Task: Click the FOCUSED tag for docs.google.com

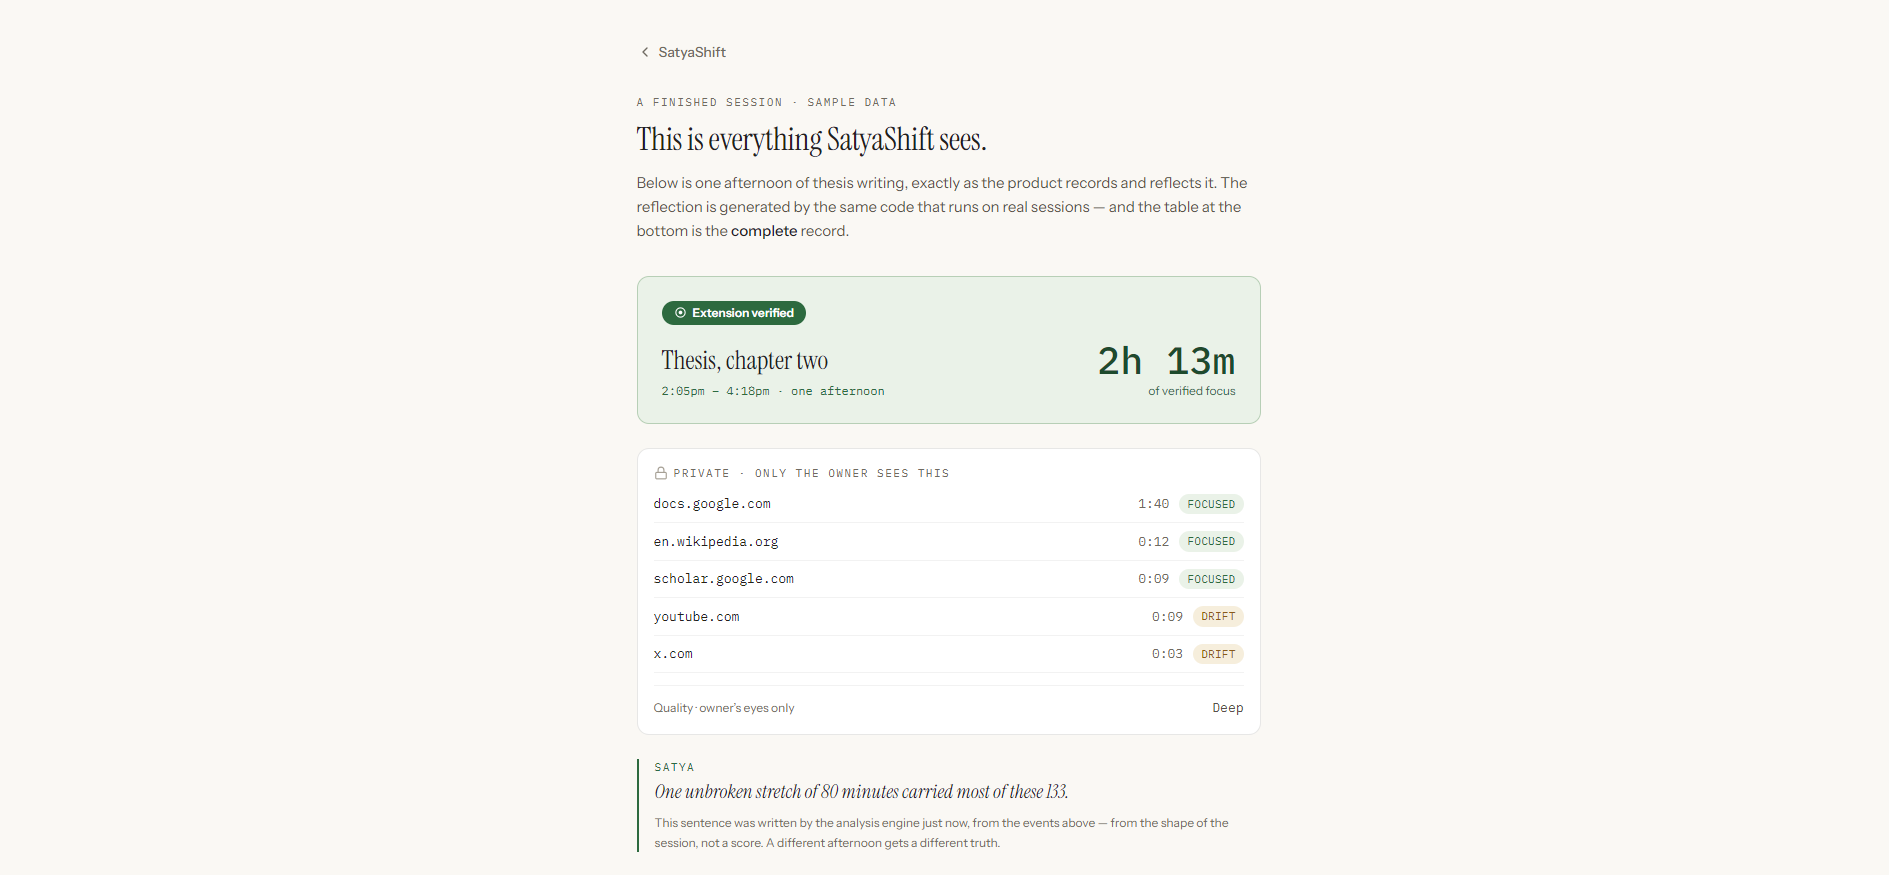Action: [1211, 504]
